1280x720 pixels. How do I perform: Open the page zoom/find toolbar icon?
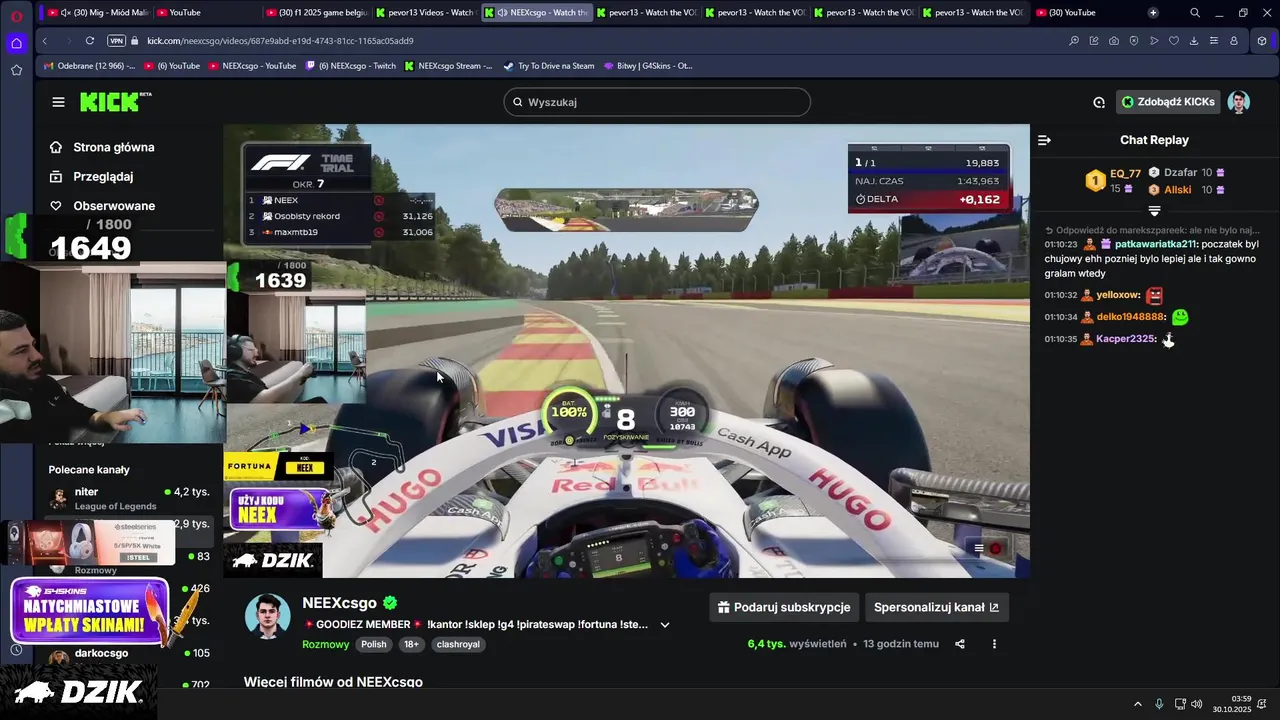click(1074, 41)
